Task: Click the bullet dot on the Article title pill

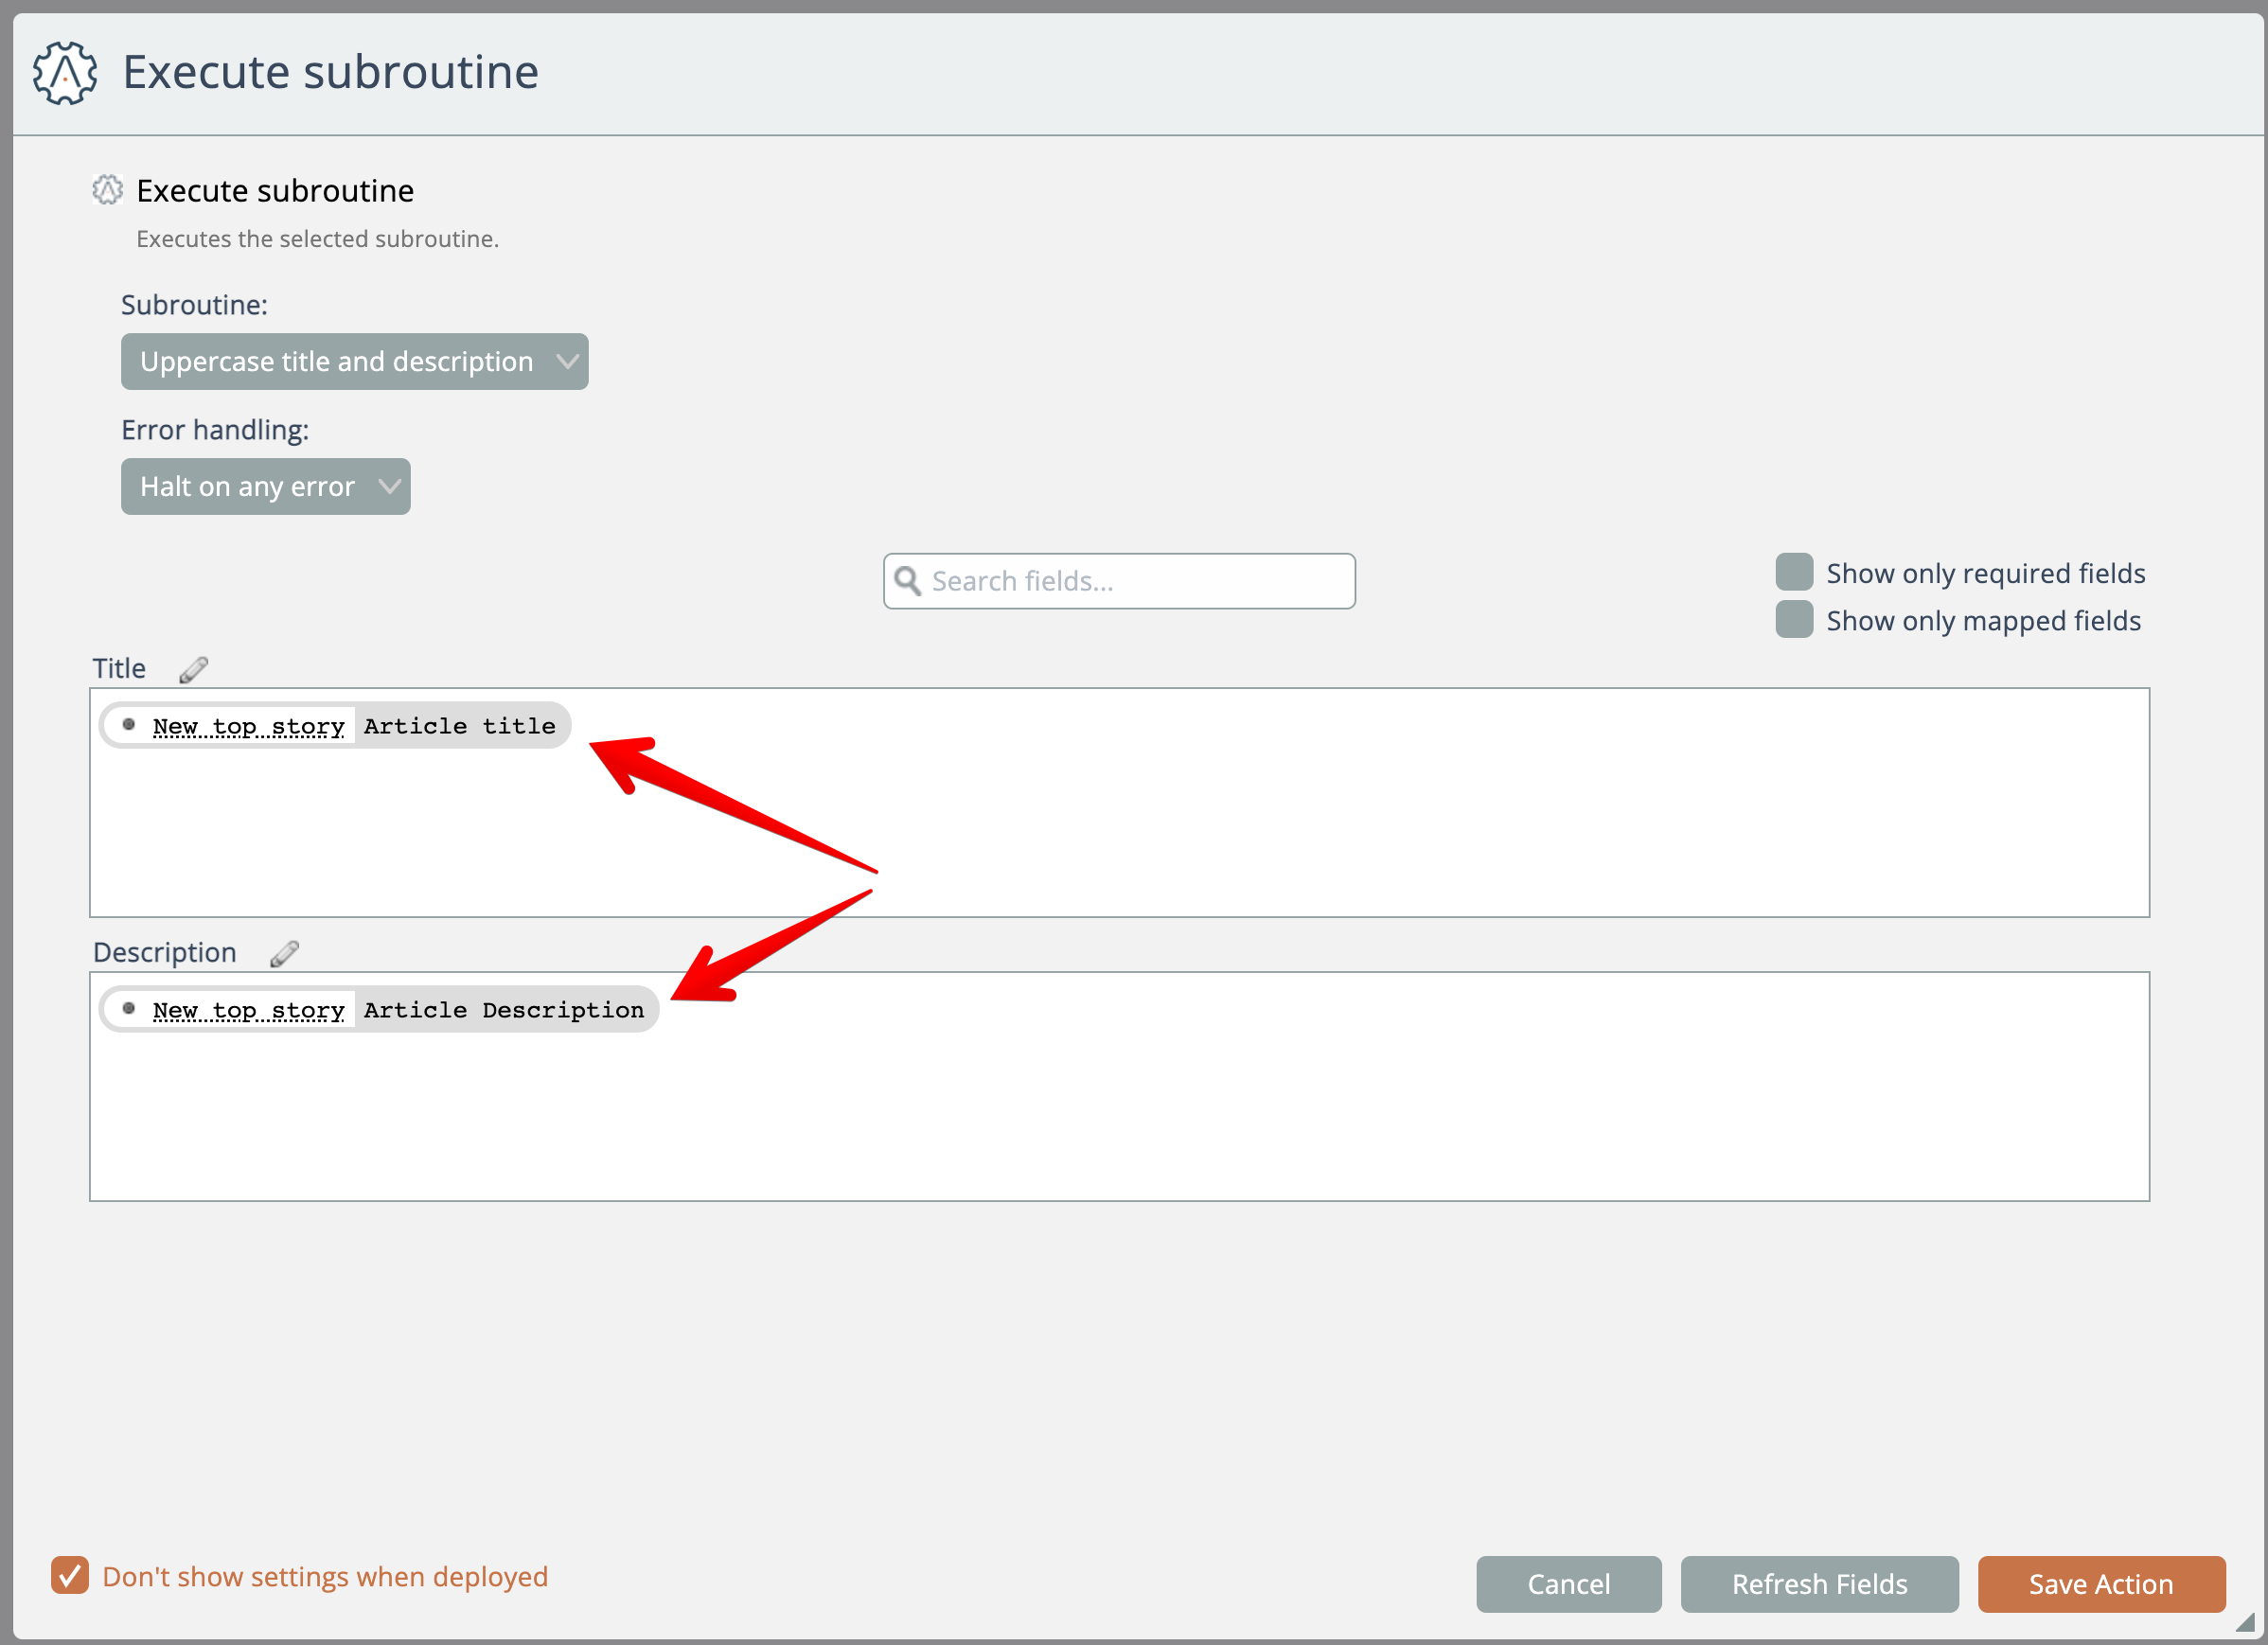Action: pos(129,725)
